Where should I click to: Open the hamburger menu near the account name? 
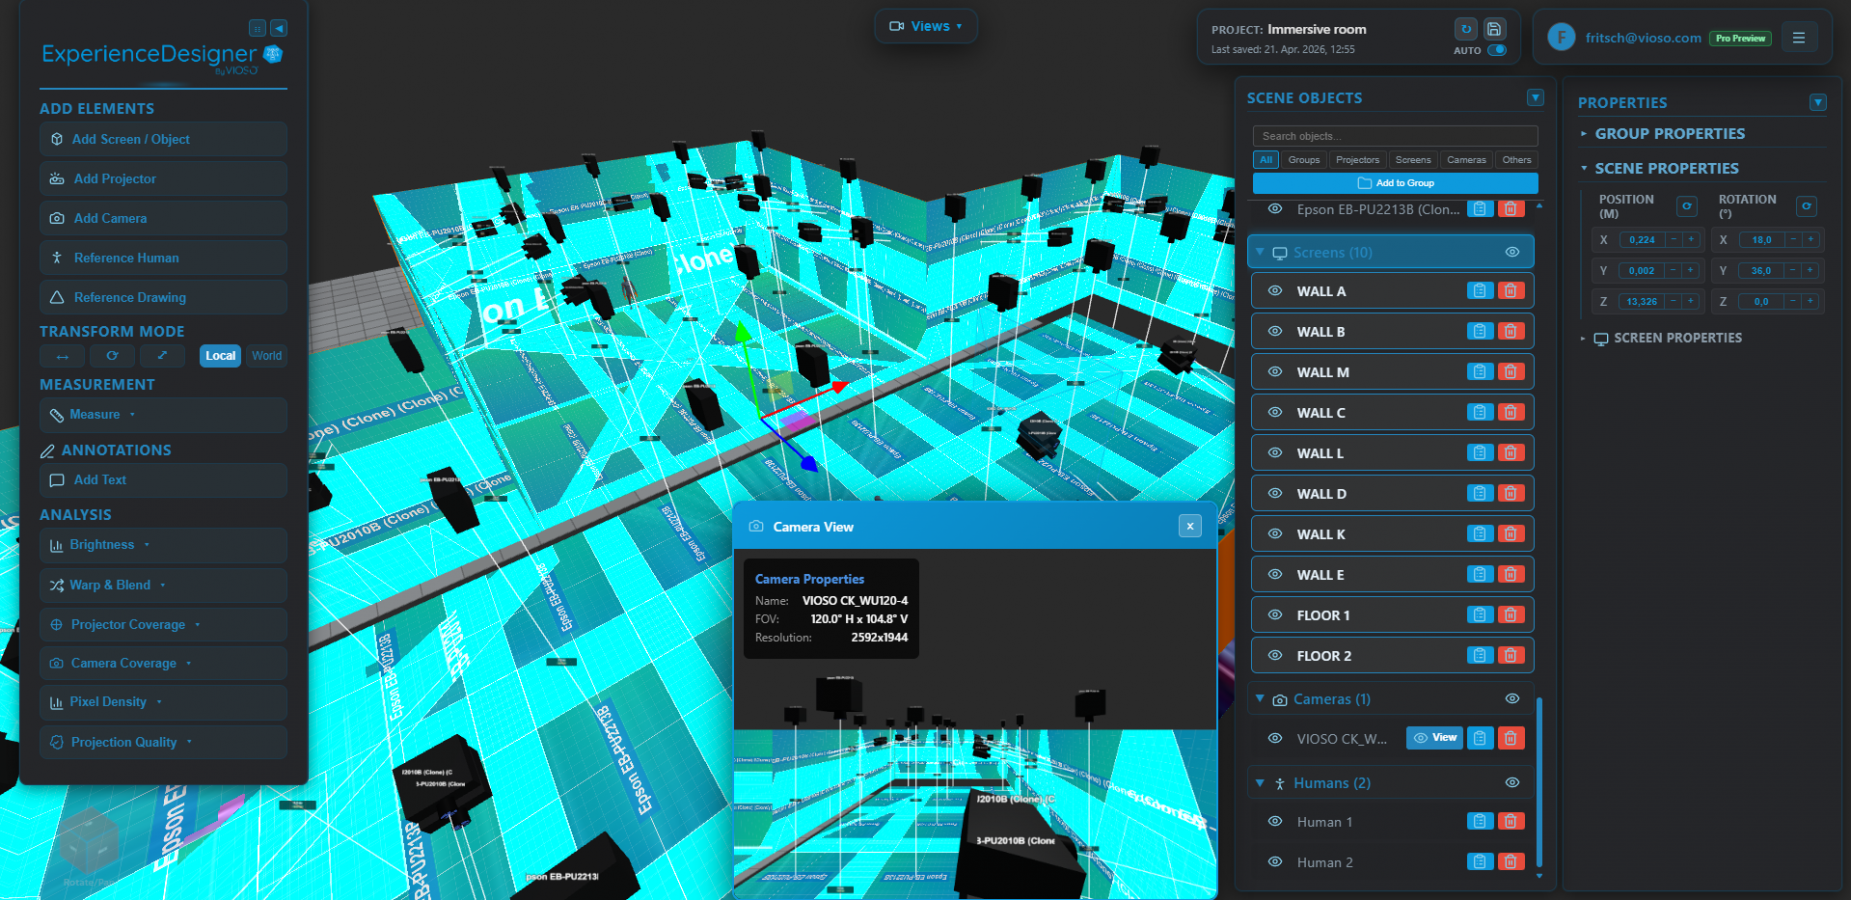1799,36
